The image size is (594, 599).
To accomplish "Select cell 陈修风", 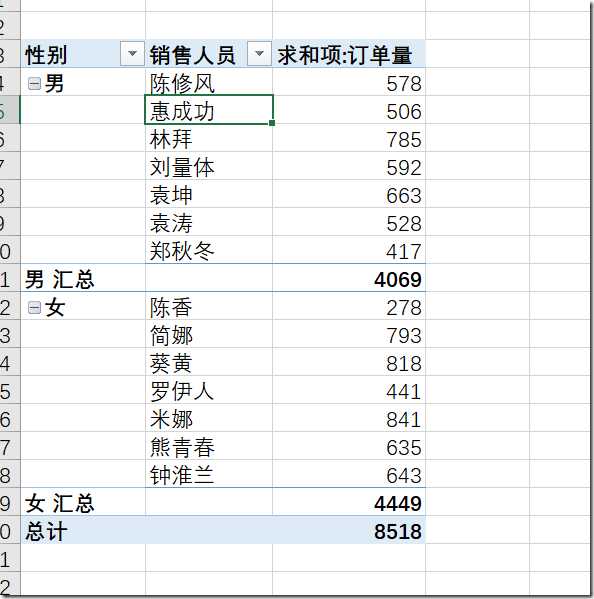I will (209, 82).
